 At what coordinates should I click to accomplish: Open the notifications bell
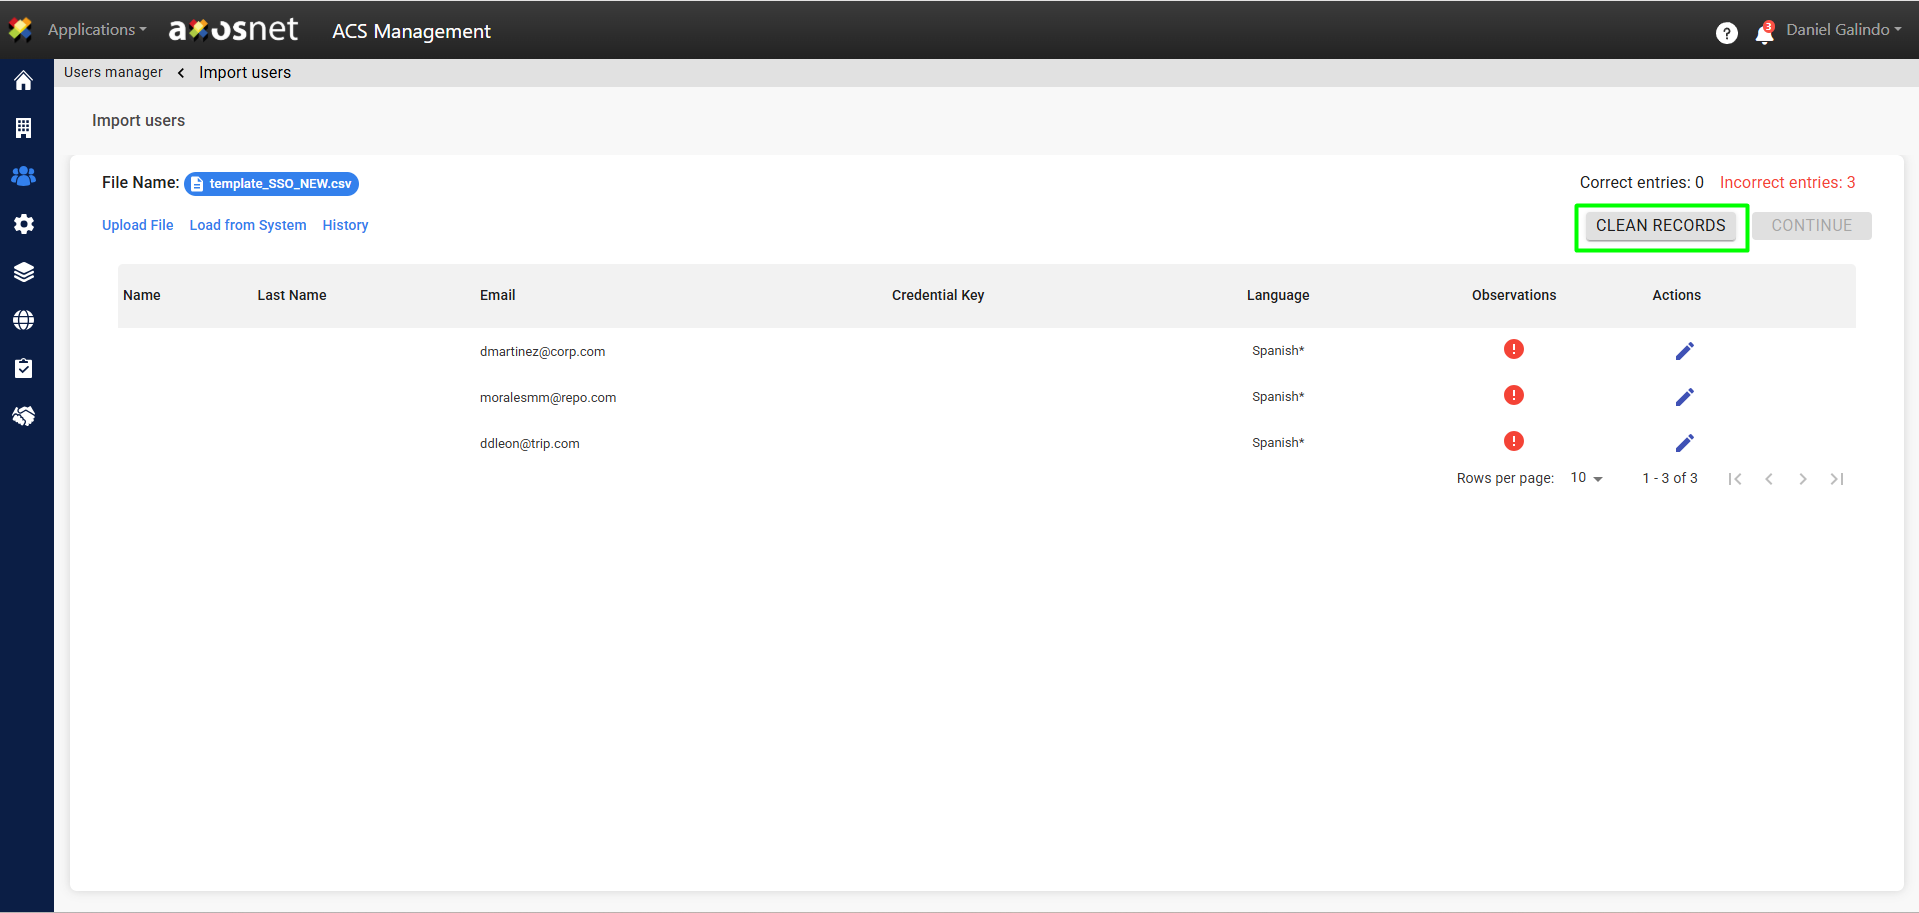(x=1764, y=34)
